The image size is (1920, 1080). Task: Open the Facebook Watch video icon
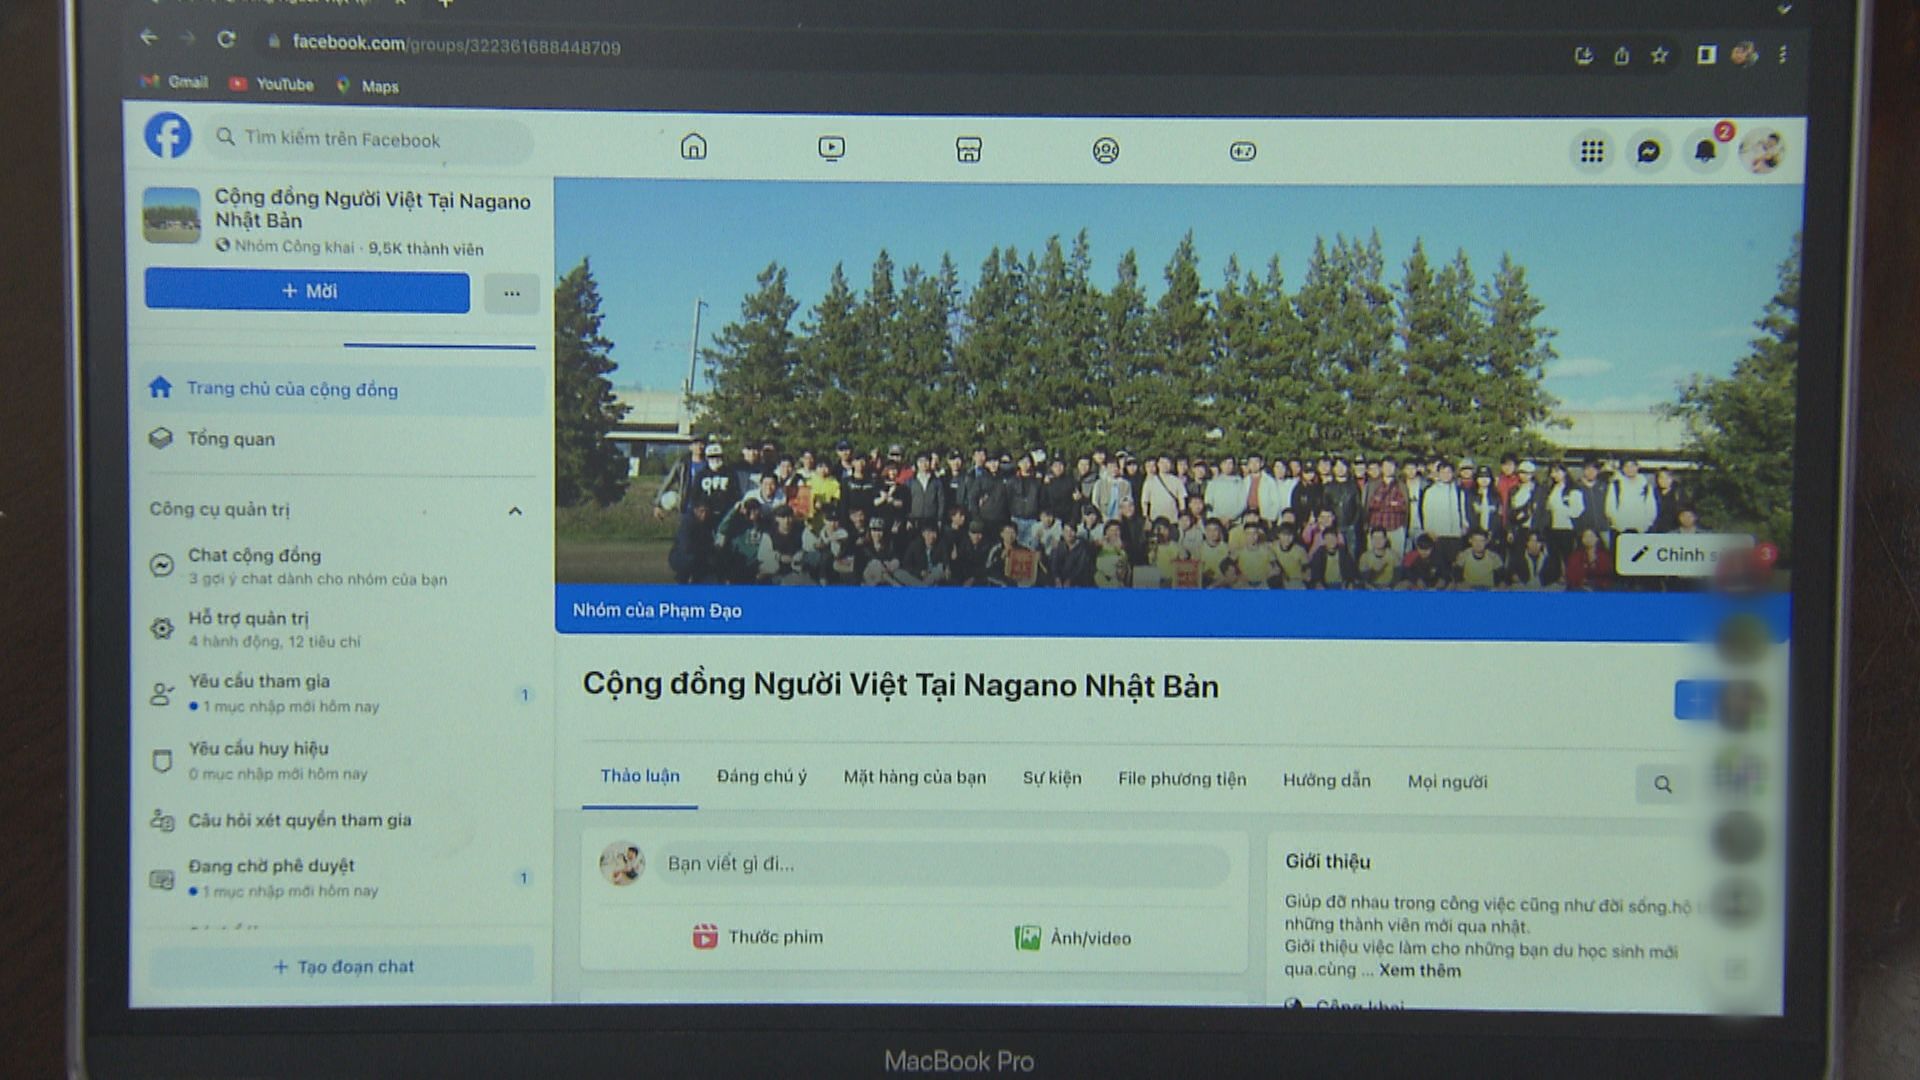831,149
